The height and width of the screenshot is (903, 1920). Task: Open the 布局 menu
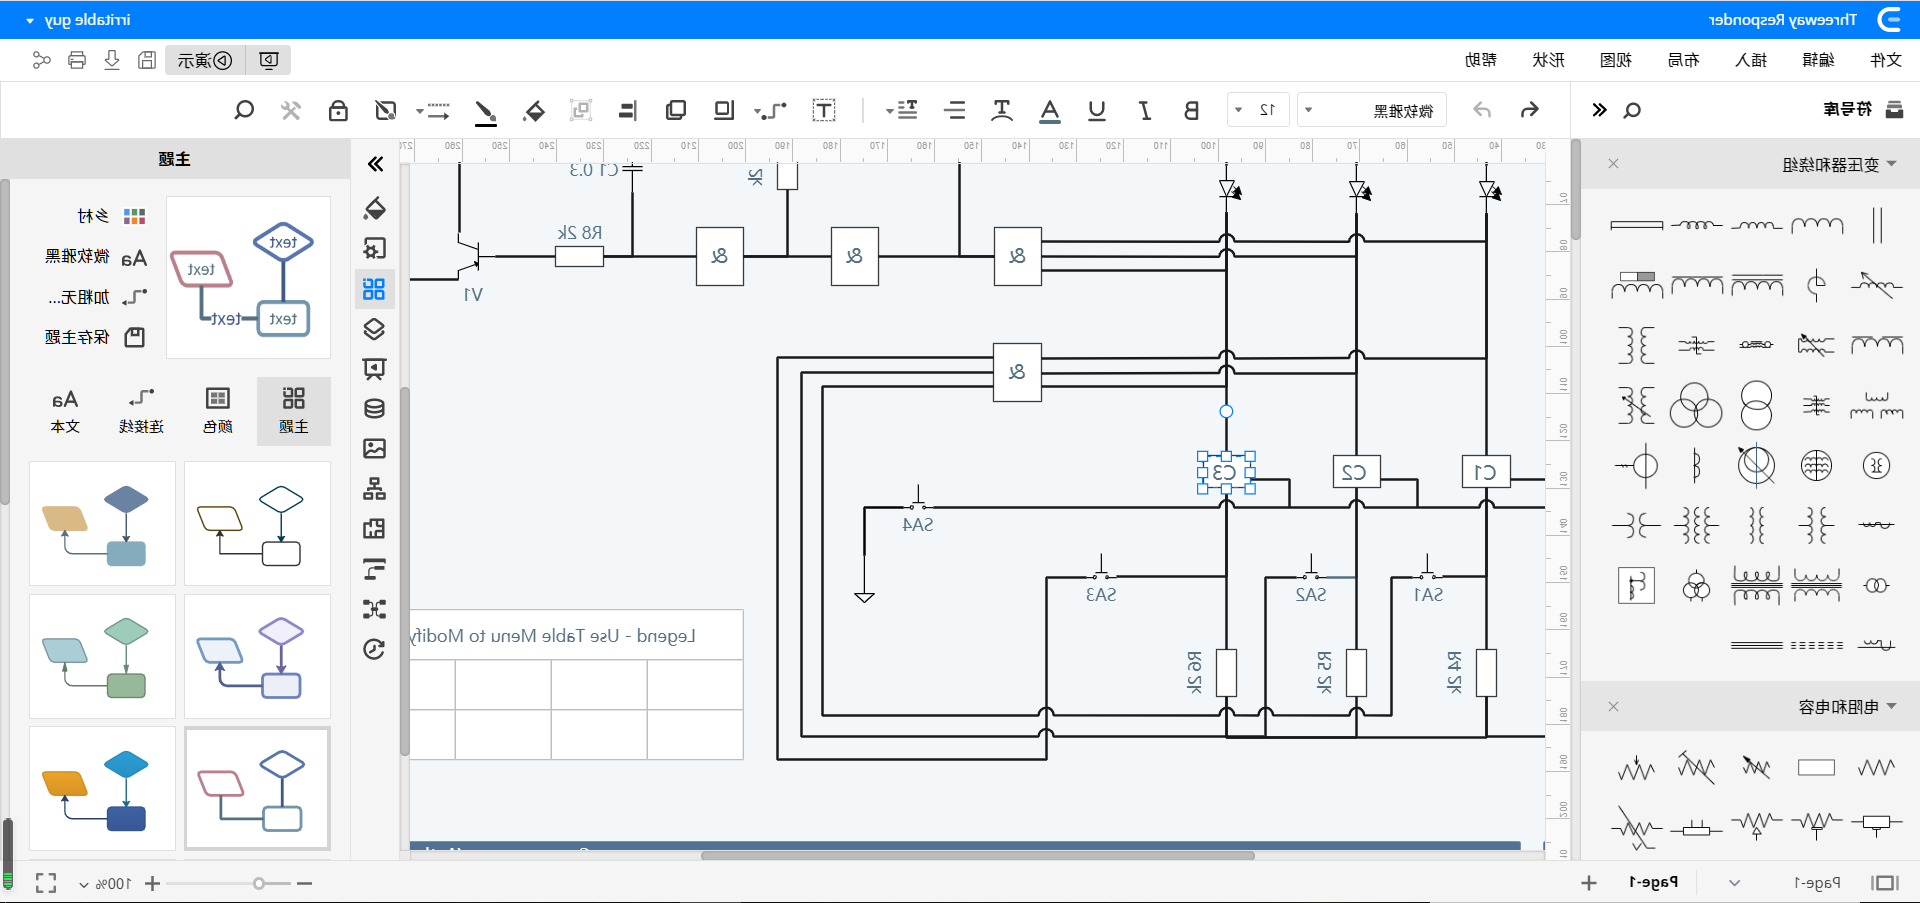click(x=1683, y=60)
